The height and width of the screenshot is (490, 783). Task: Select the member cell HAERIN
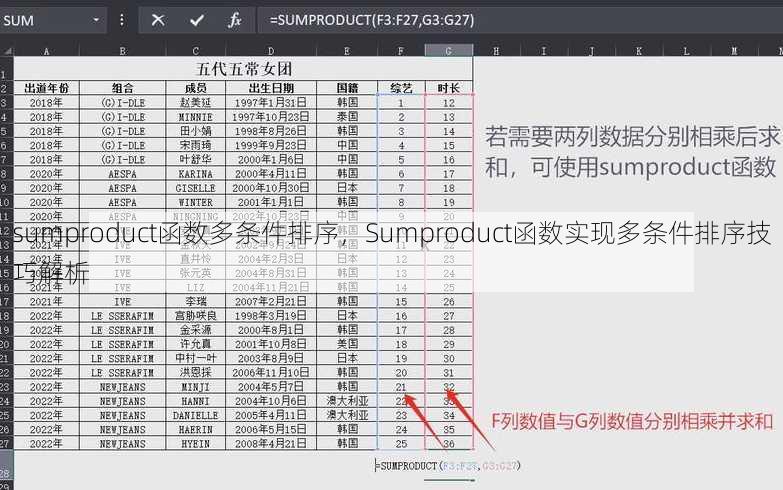pyautogui.click(x=195, y=430)
